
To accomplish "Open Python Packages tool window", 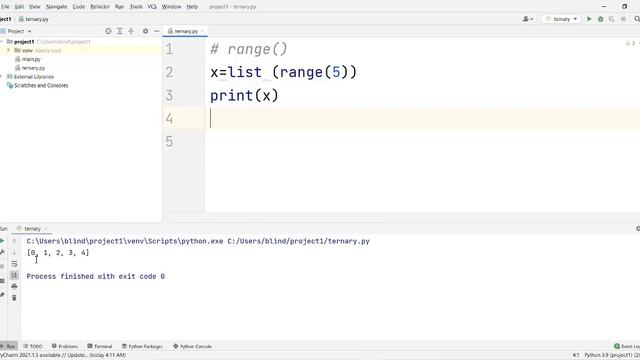I will (142, 346).
